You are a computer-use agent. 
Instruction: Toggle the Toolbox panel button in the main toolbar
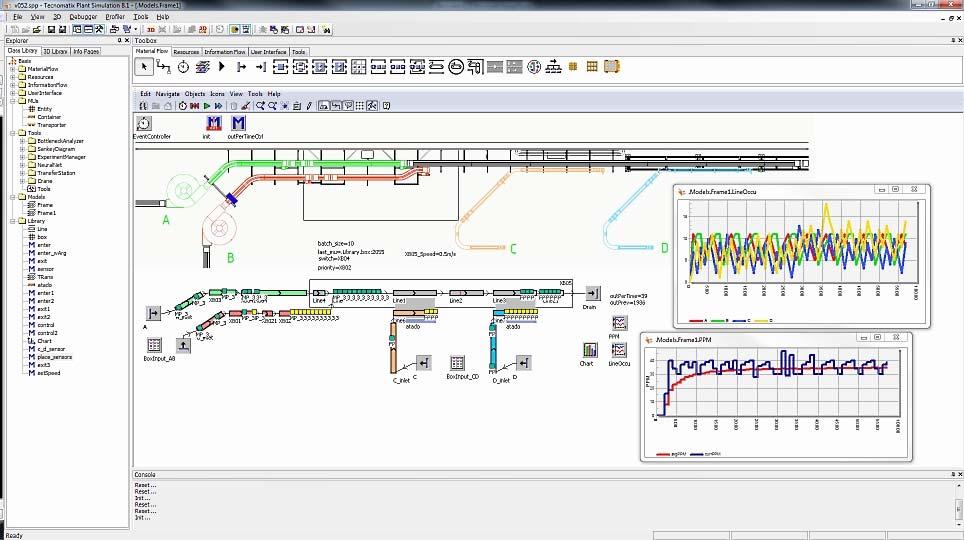[x=88, y=30]
